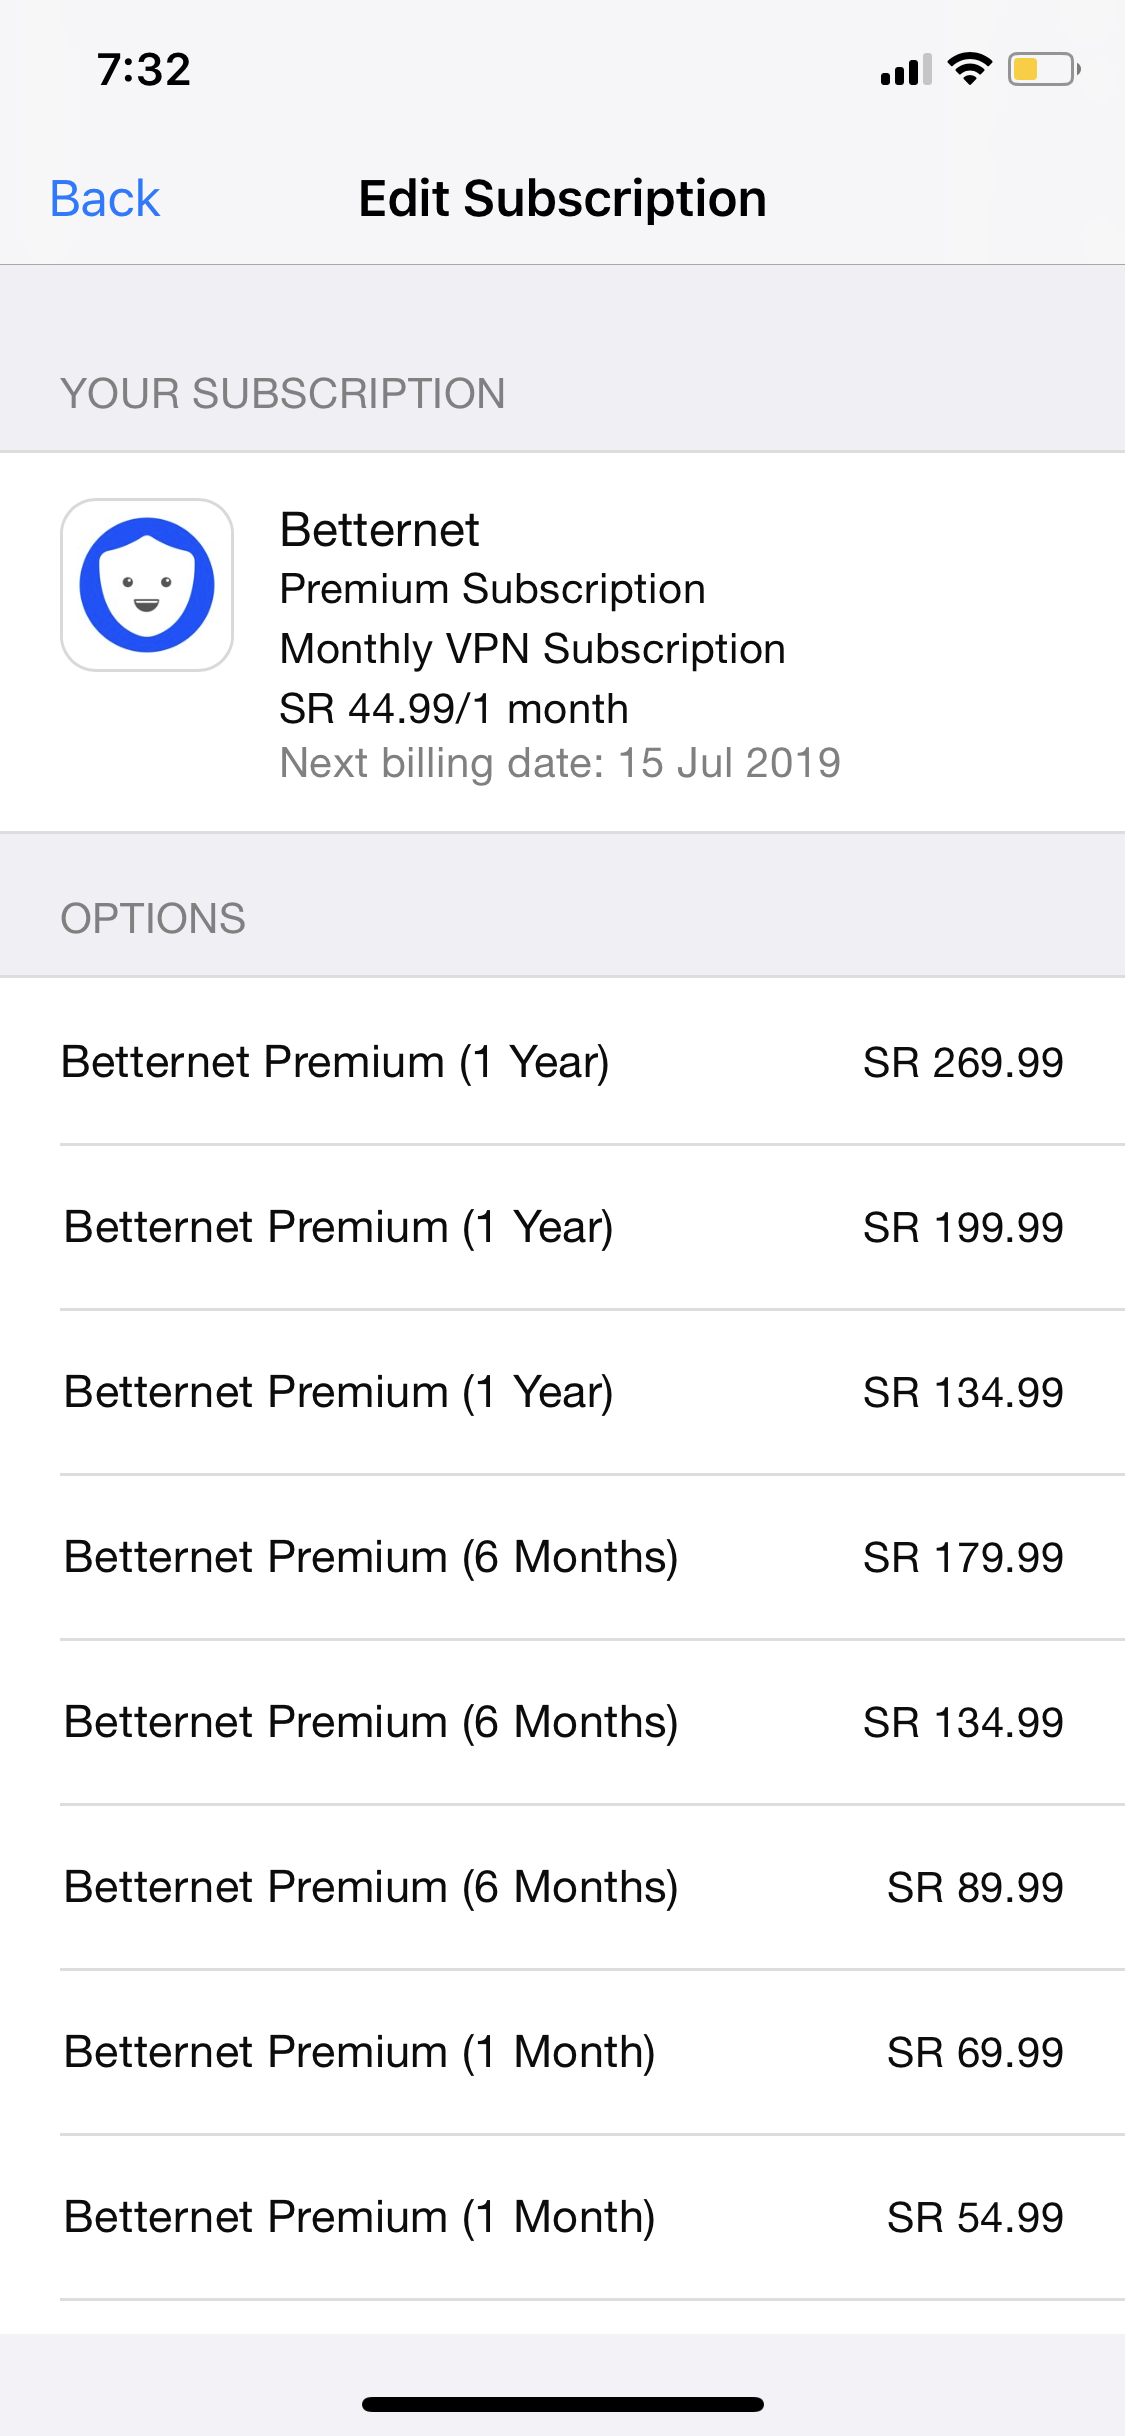Image resolution: width=1125 pixels, height=2436 pixels.
Task: Tap the Betternet subscription name
Action: 380,530
